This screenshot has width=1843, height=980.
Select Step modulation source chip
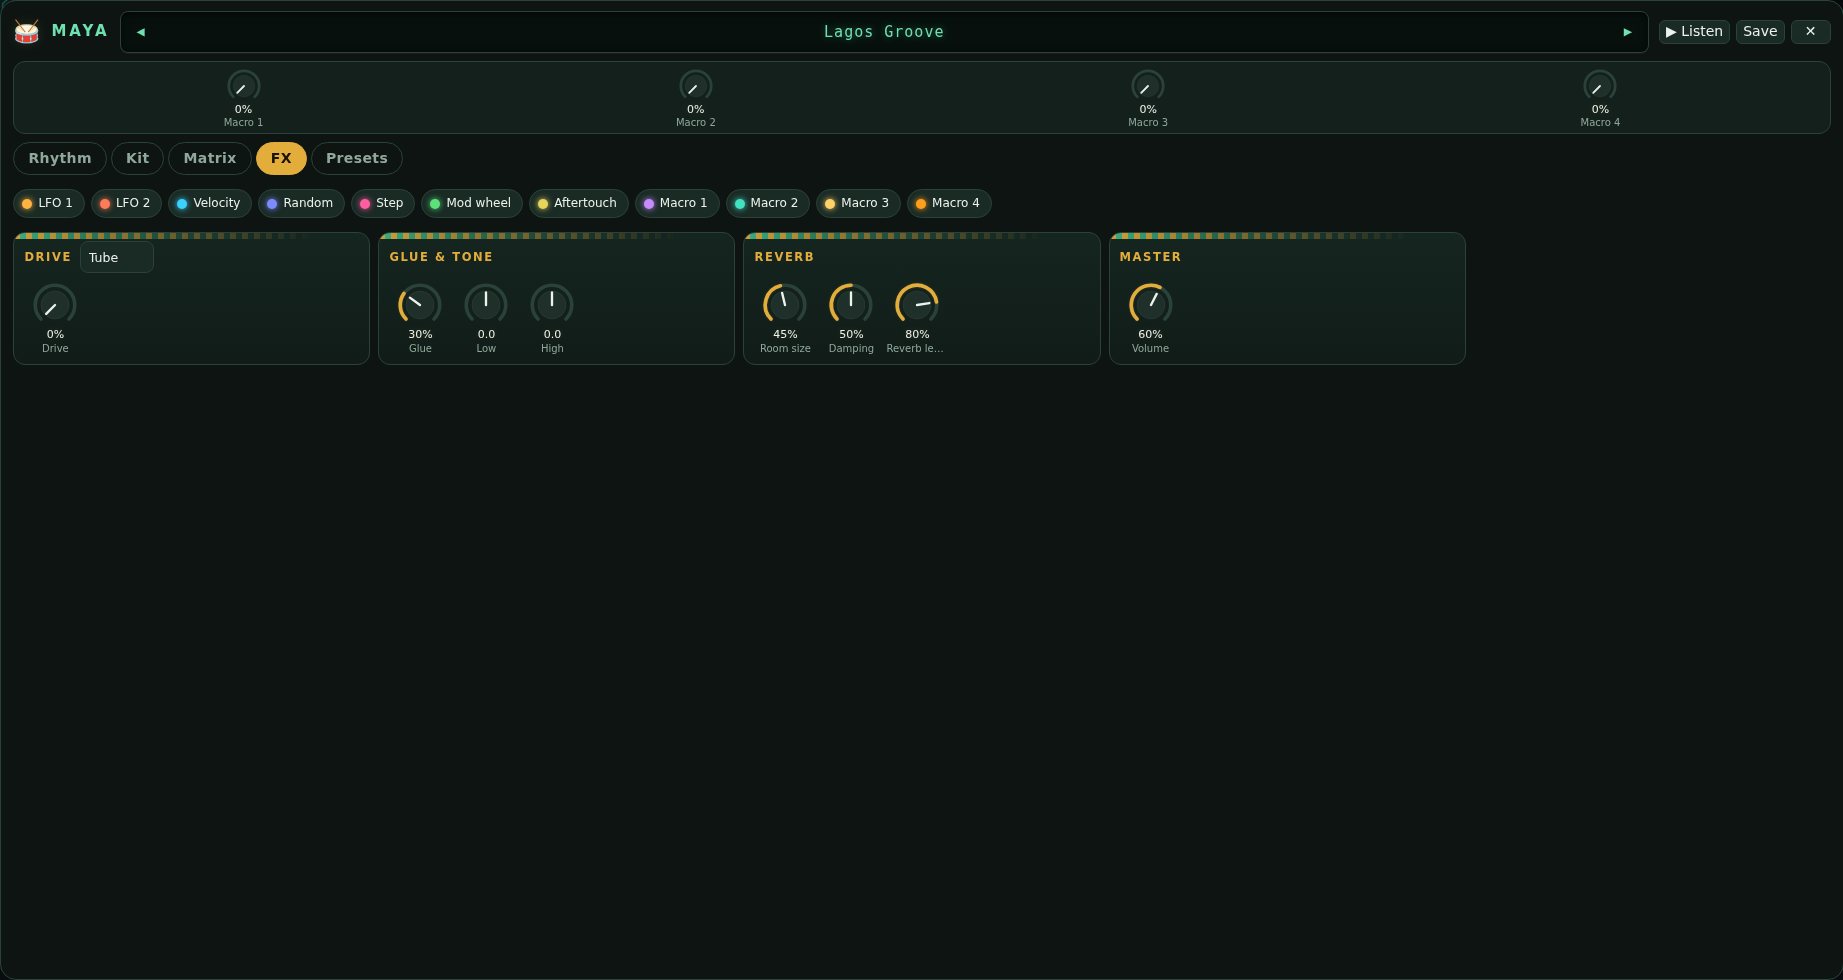(x=383, y=203)
